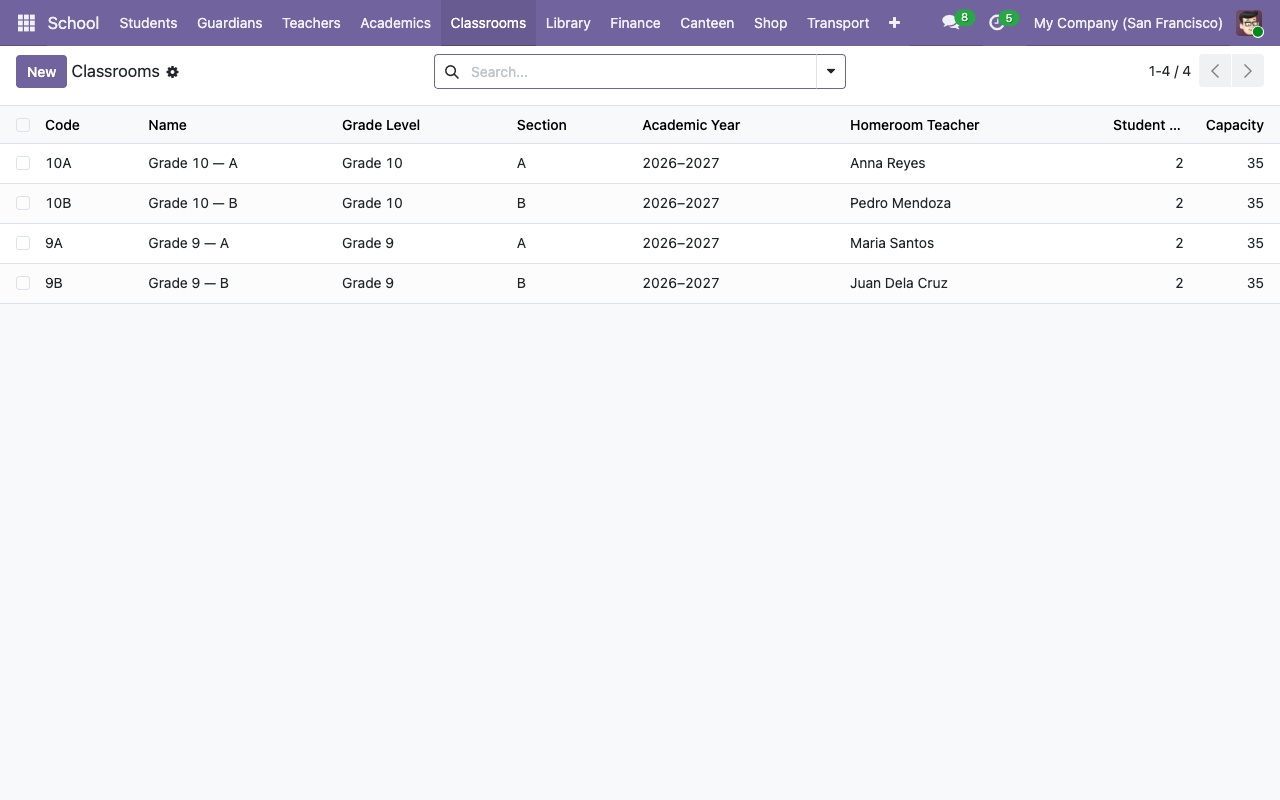This screenshot has width=1280, height=800.
Task: Open the Students menu
Action: pyautogui.click(x=148, y=23)
